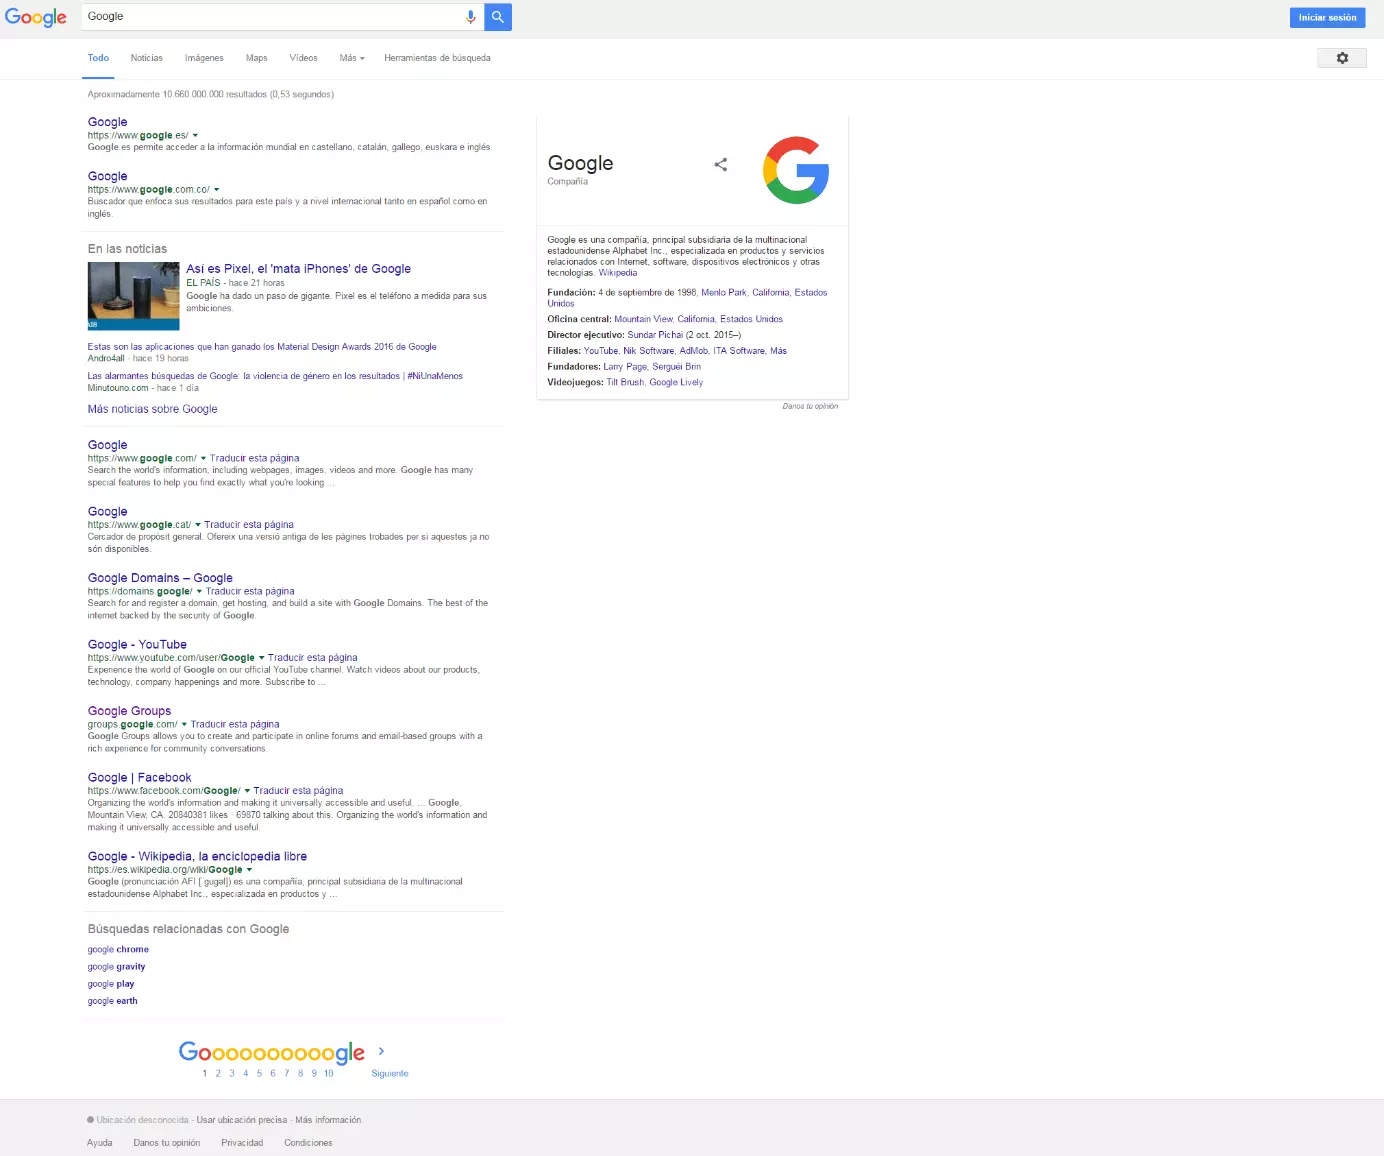
Task: Expand arrow next to es.wikipedia.org URL
Action: [x=249, y=870]
